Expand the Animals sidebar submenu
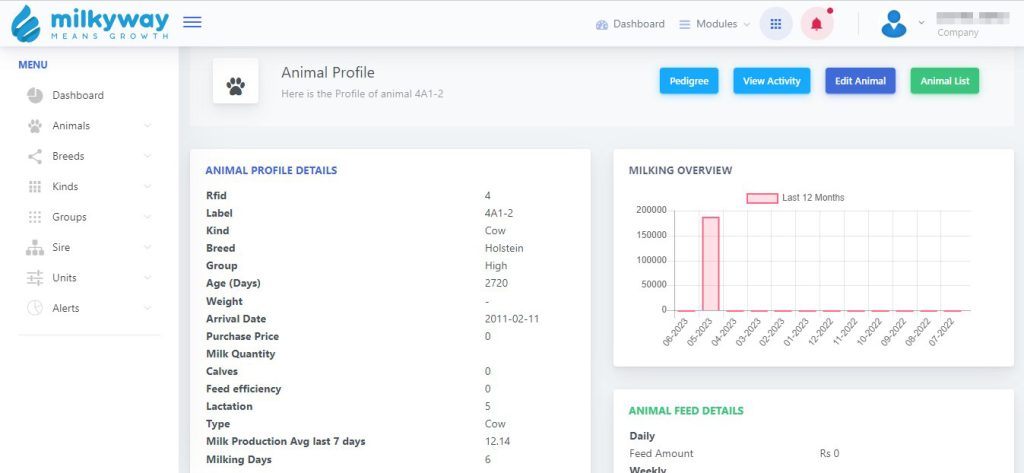Screen dimensions: 1024x473 [x=147, y=126]
